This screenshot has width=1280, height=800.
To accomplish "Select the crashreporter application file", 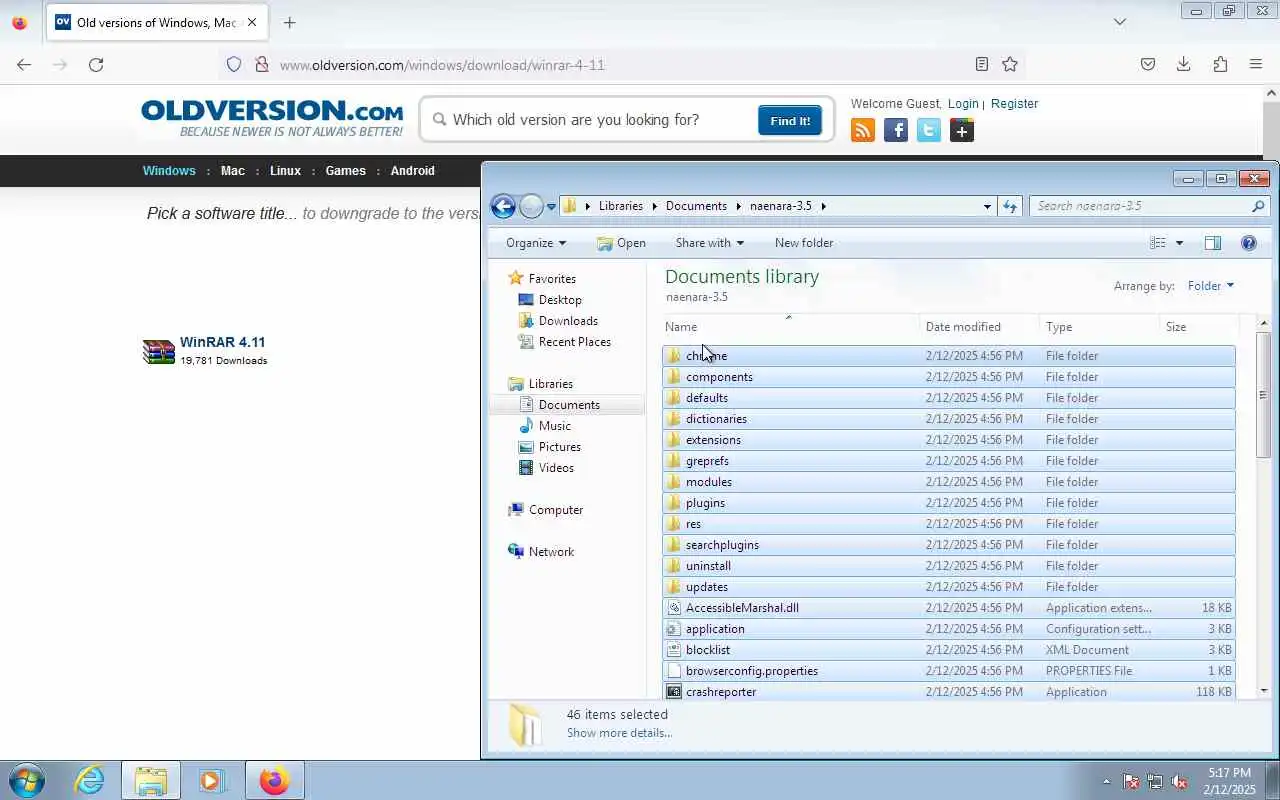I will pos(948,692).
